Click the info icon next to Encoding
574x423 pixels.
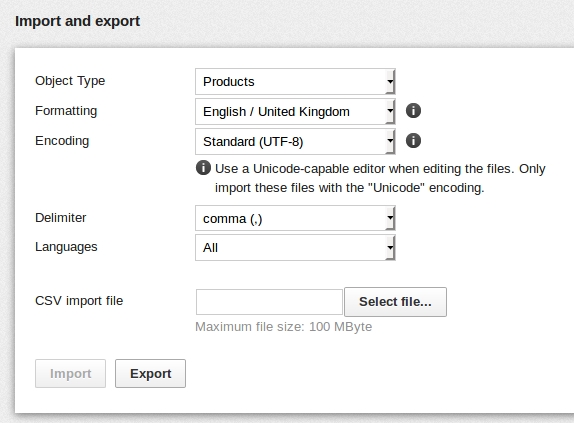[413, 141]
